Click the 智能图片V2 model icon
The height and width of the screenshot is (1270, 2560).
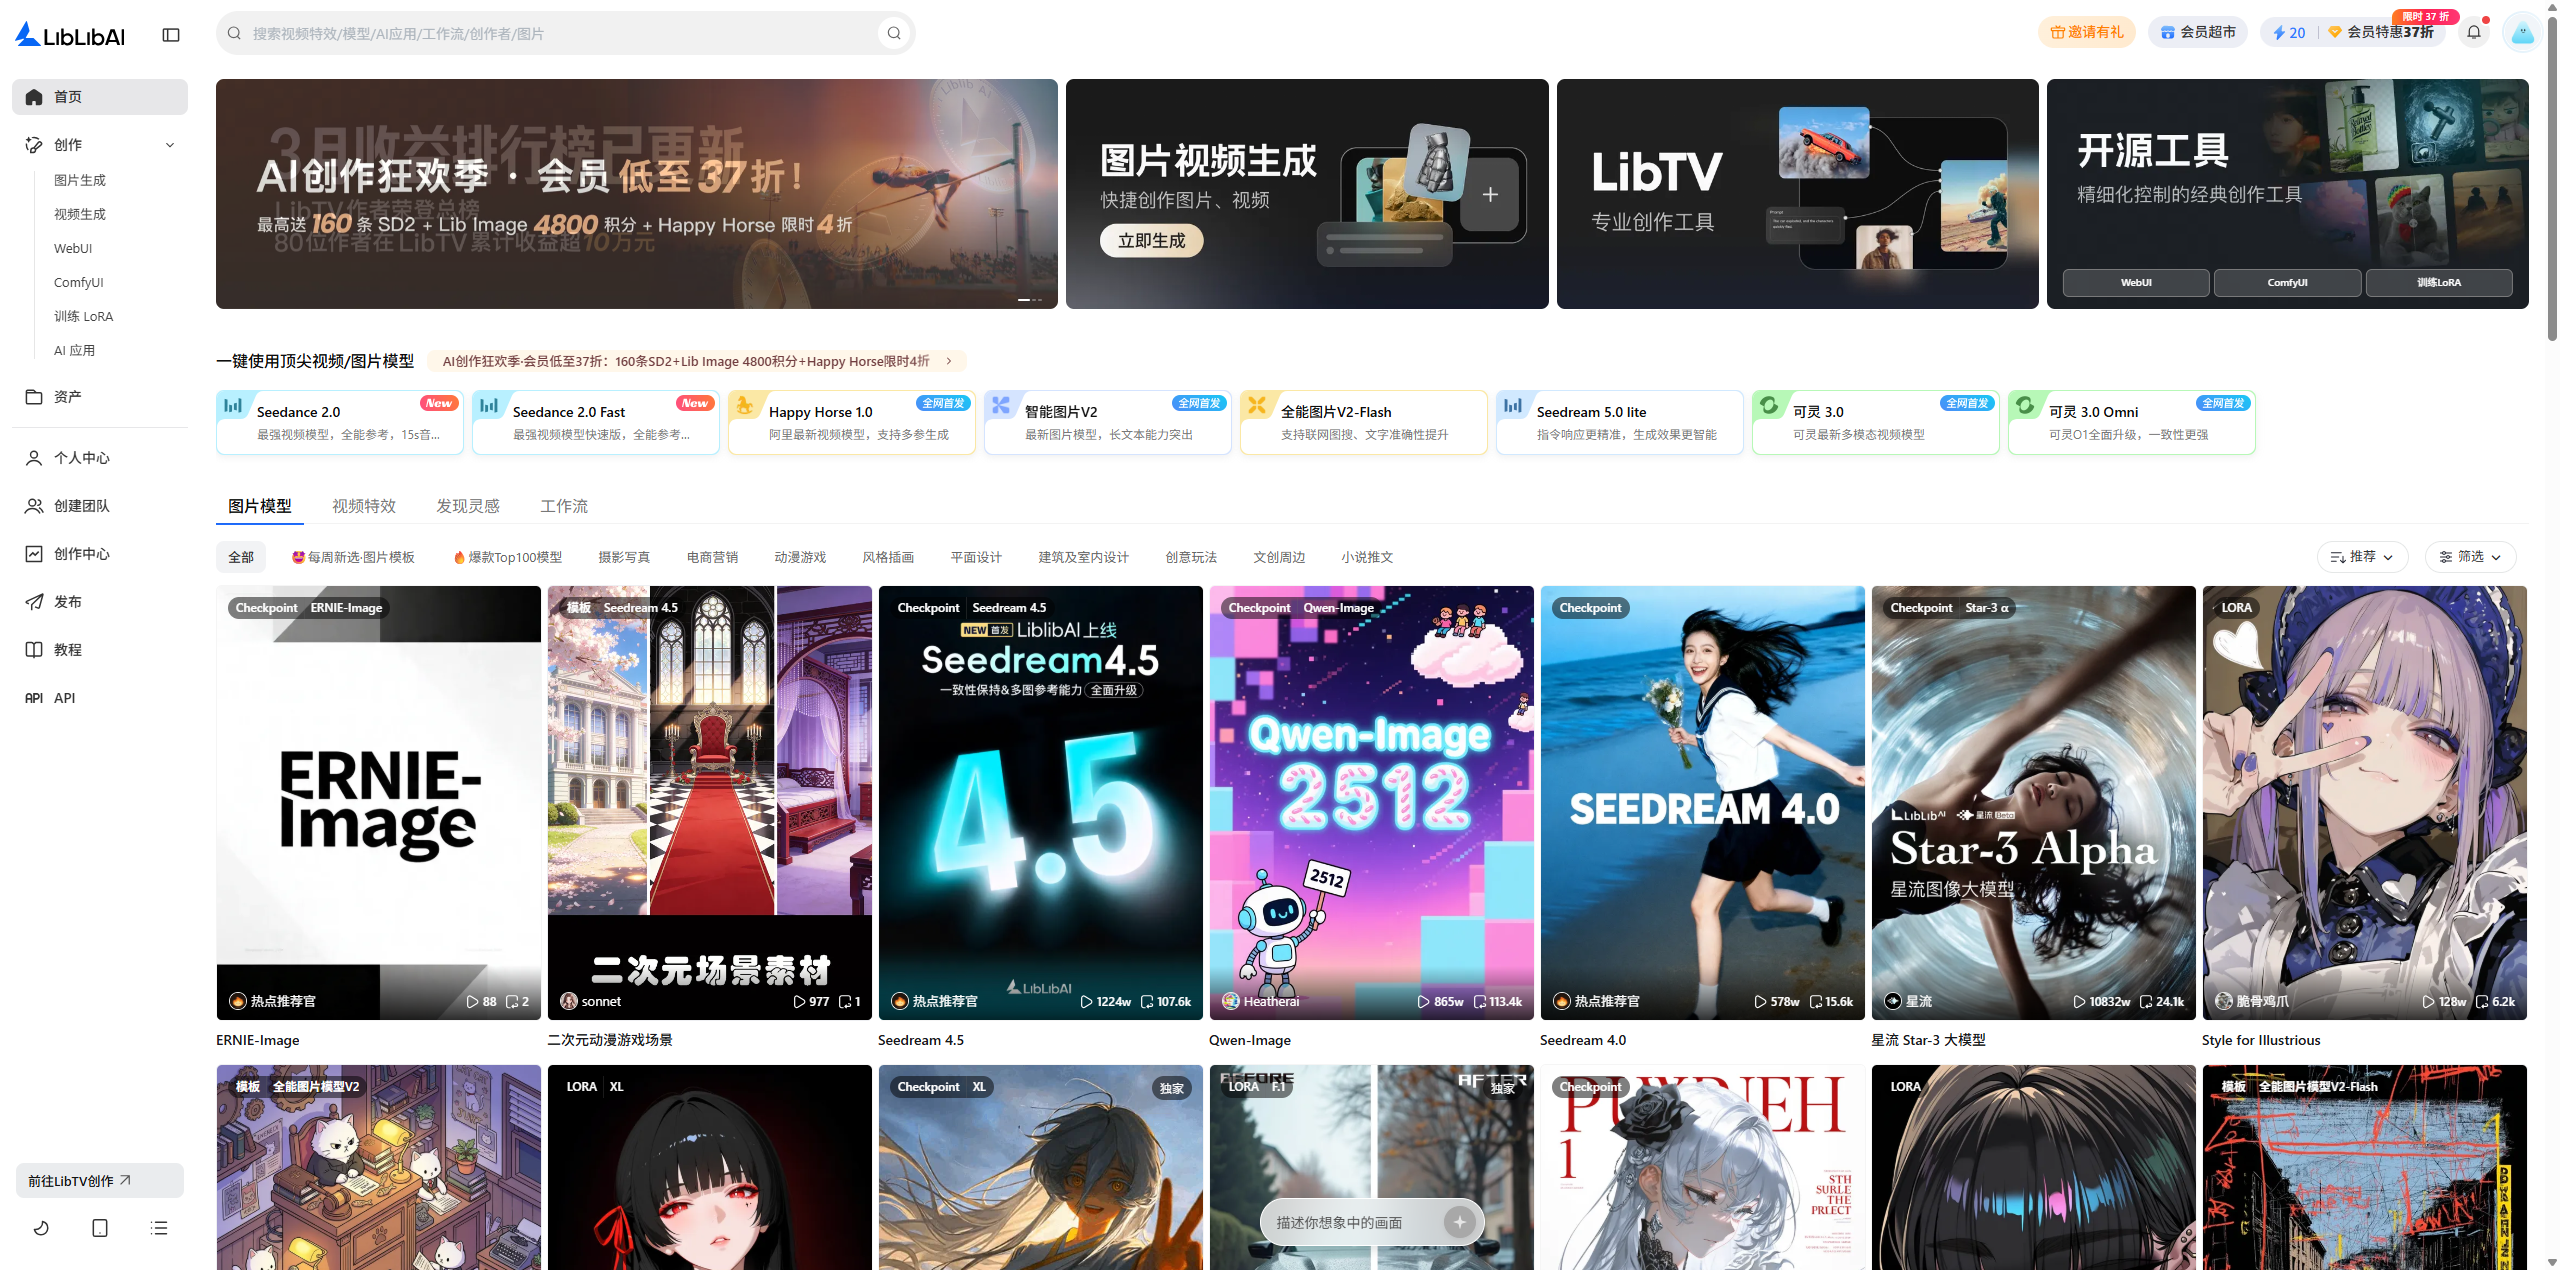[x=1001, y=405]
